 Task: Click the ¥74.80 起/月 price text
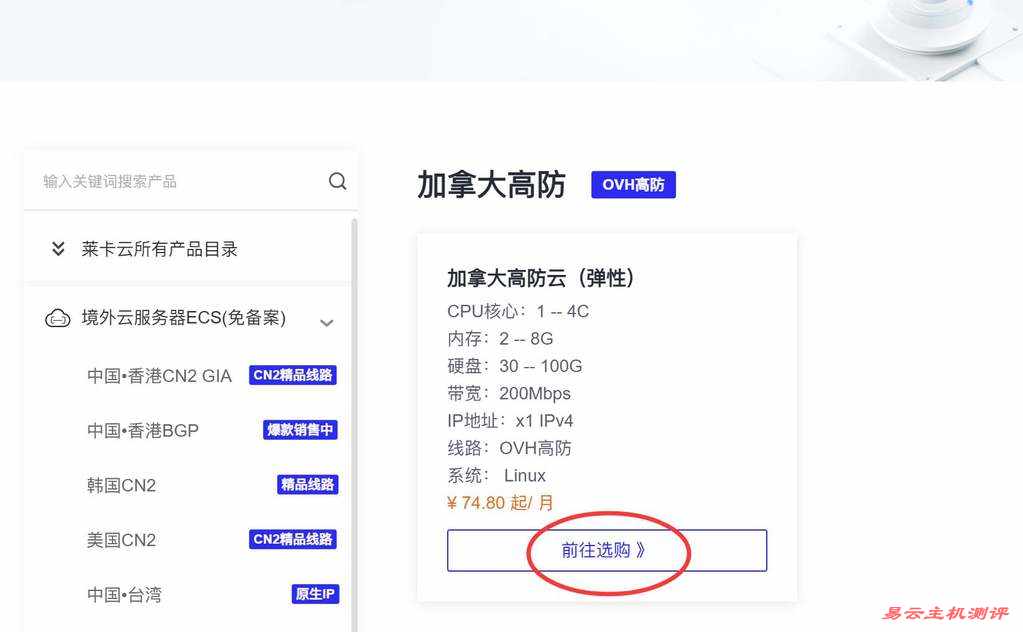[500, 503]
